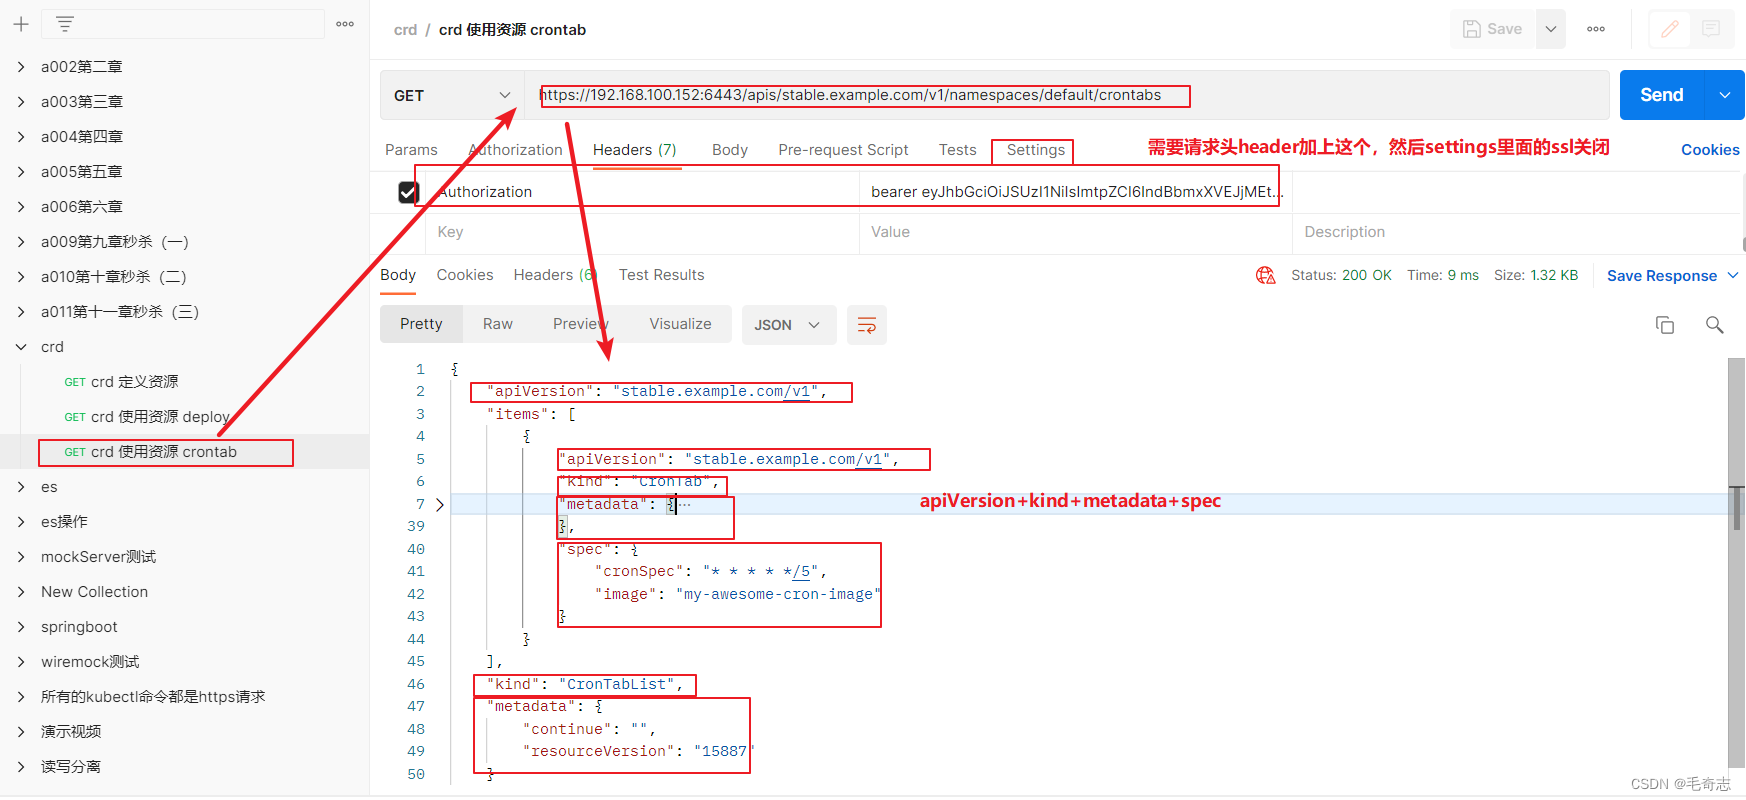Image resolution: width=1746 pixels, height=800 pixels.
Task: Open request crd 定义资源
Action: [x=121, y=382]
